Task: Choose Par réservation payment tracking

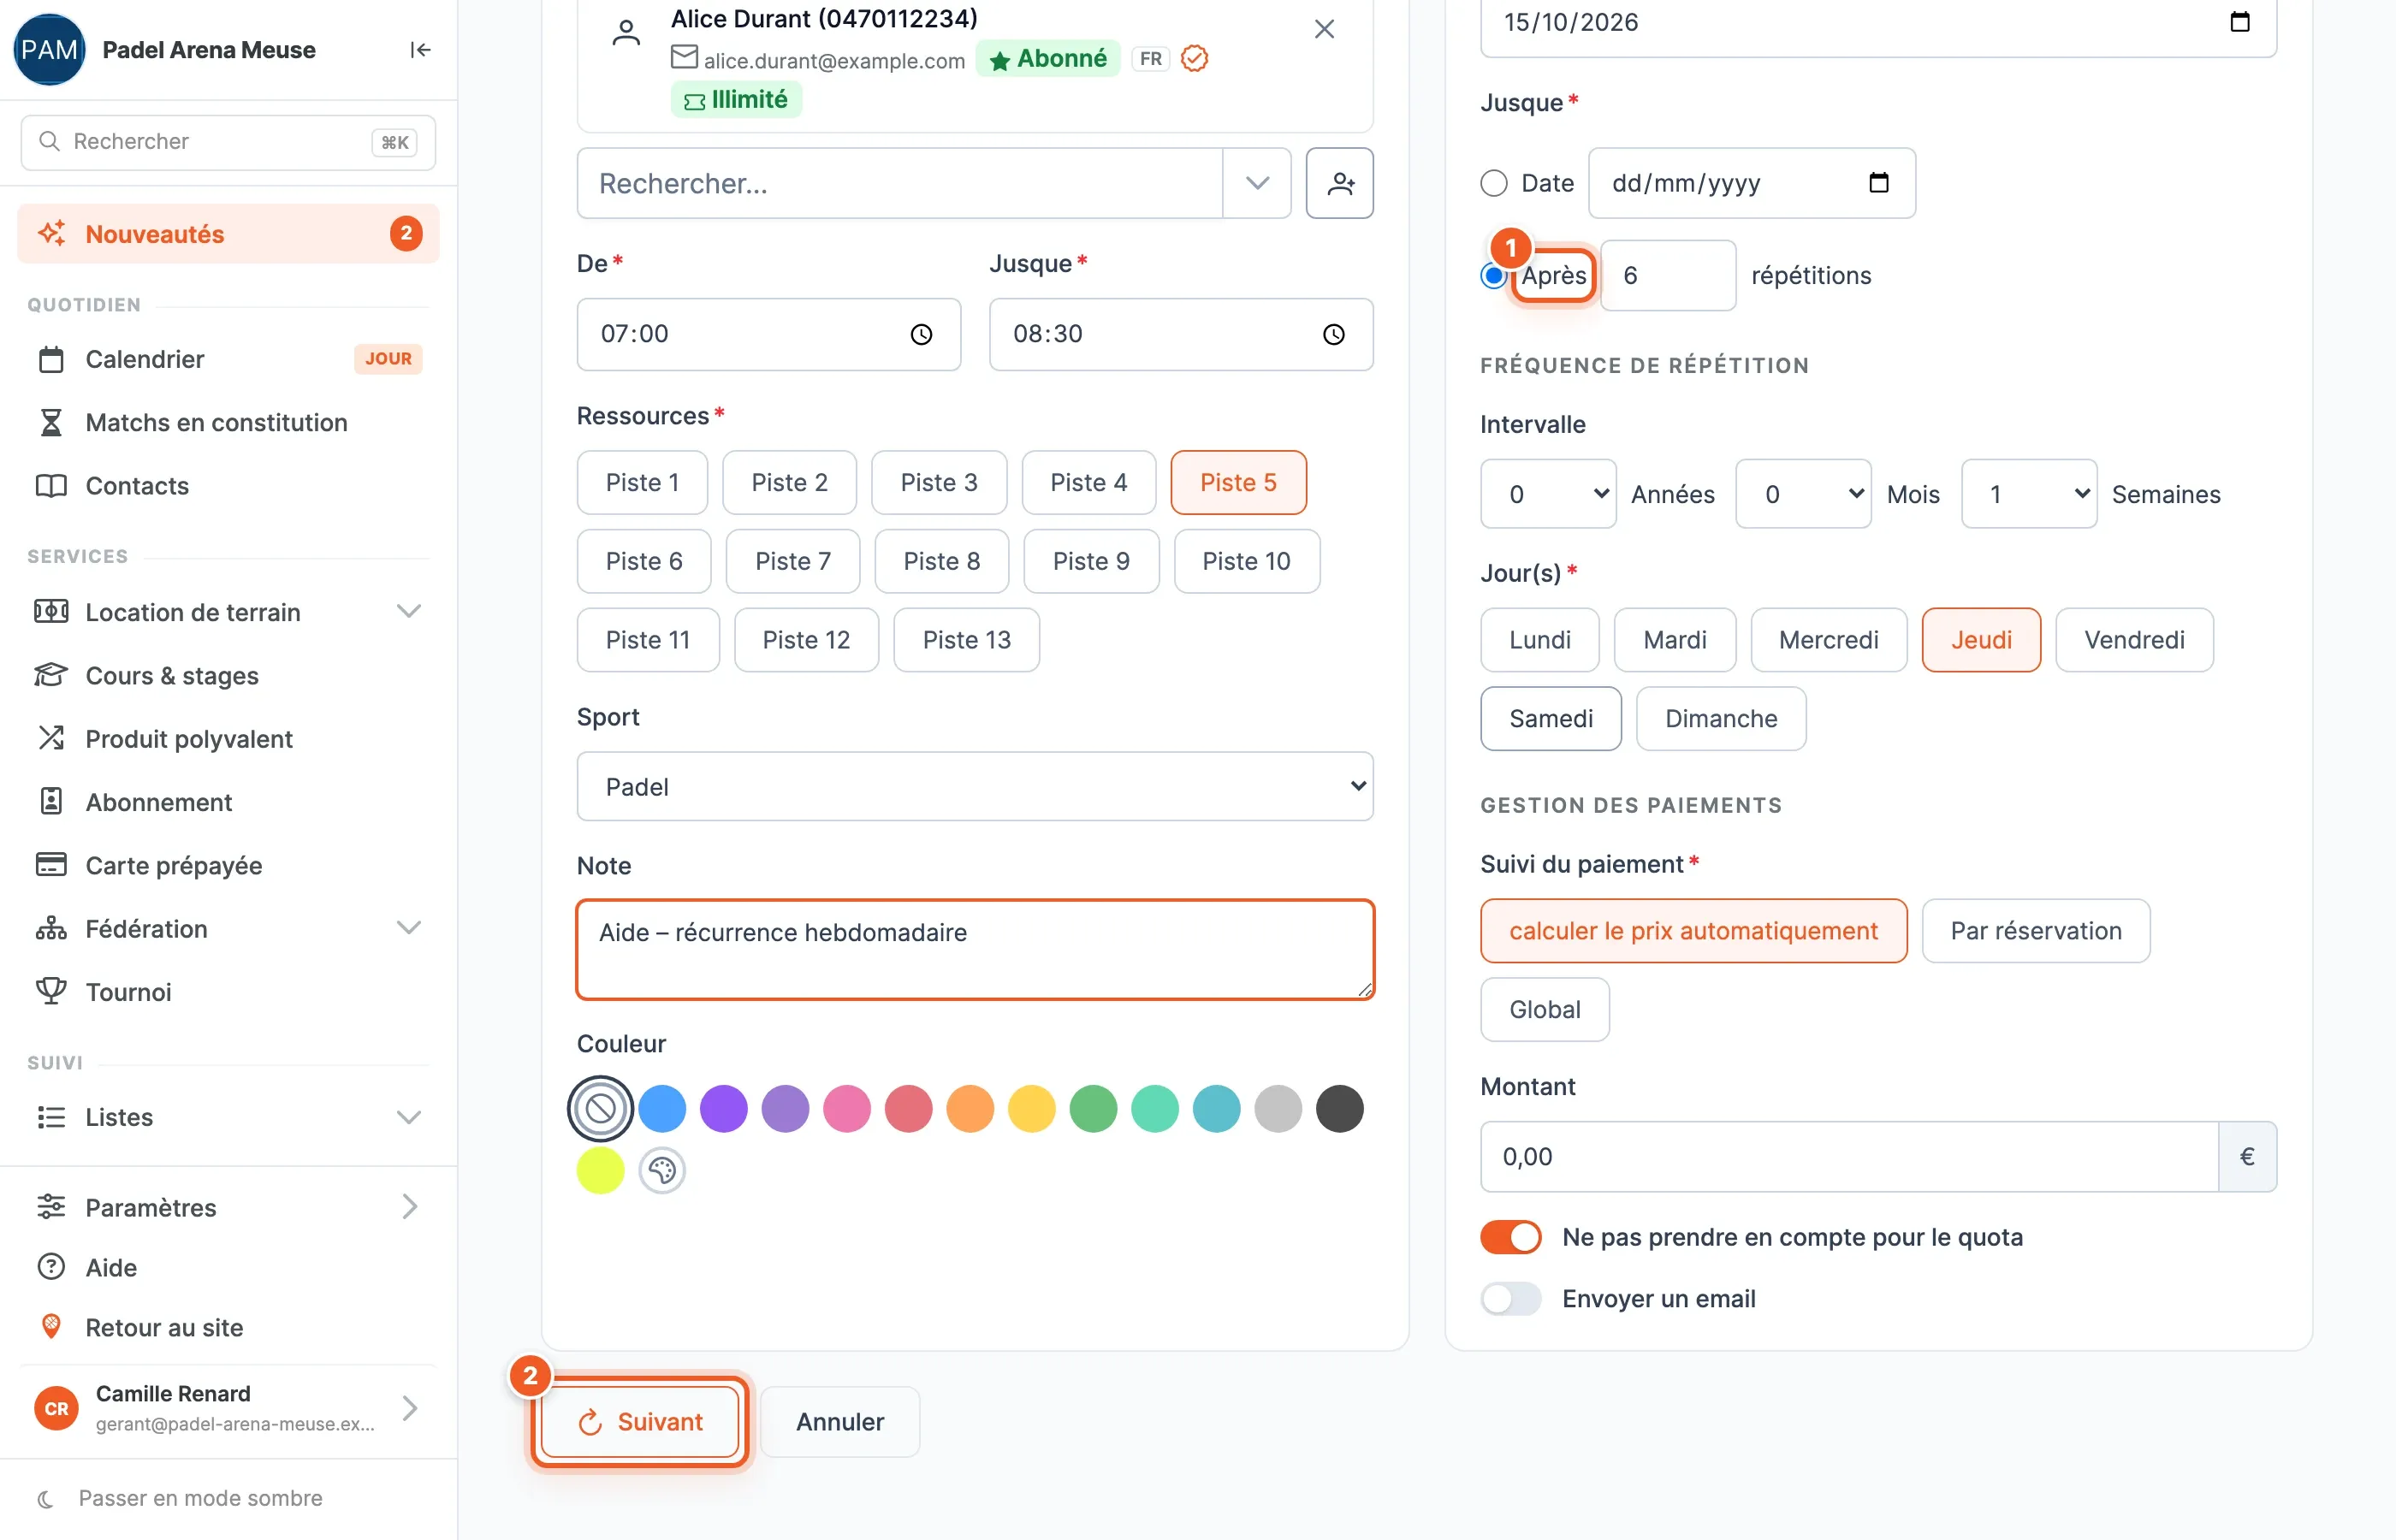Action: tap(2035, 931)
